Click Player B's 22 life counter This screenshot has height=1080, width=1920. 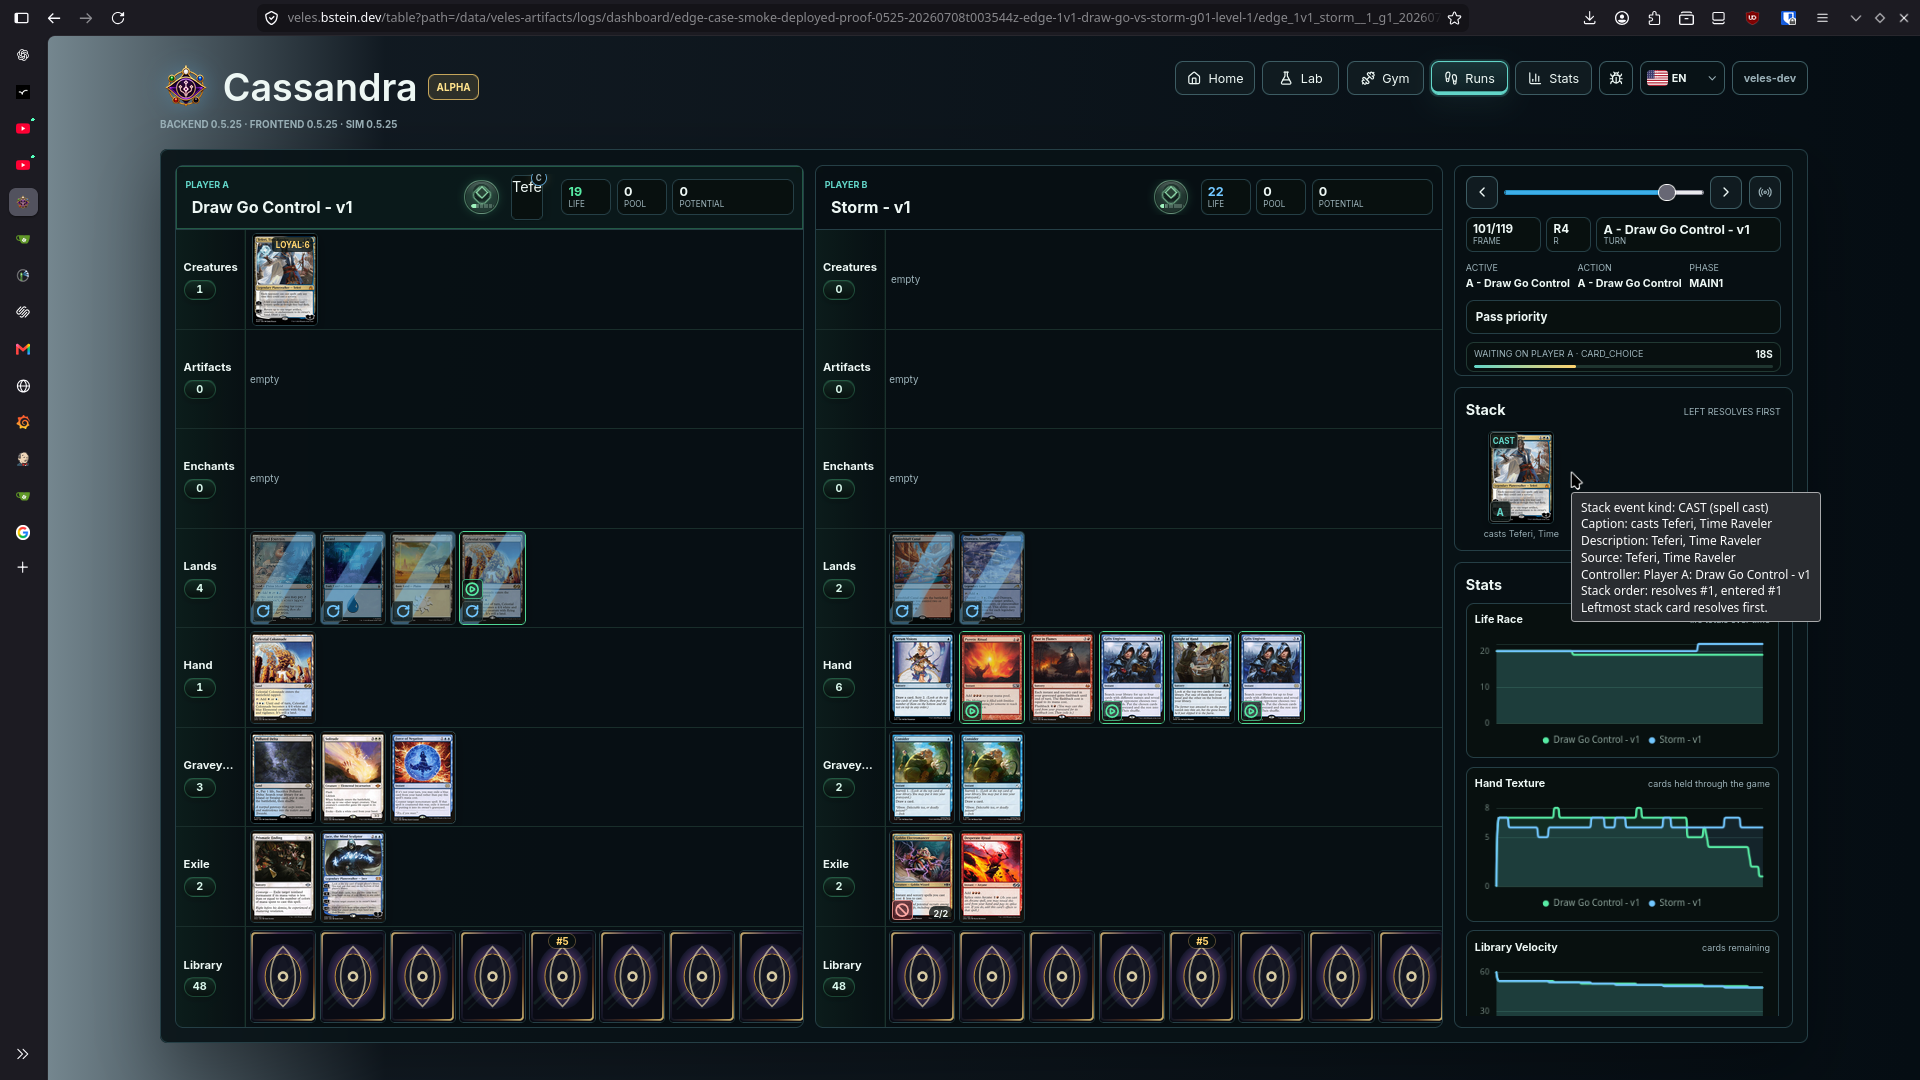point(1225,196)
